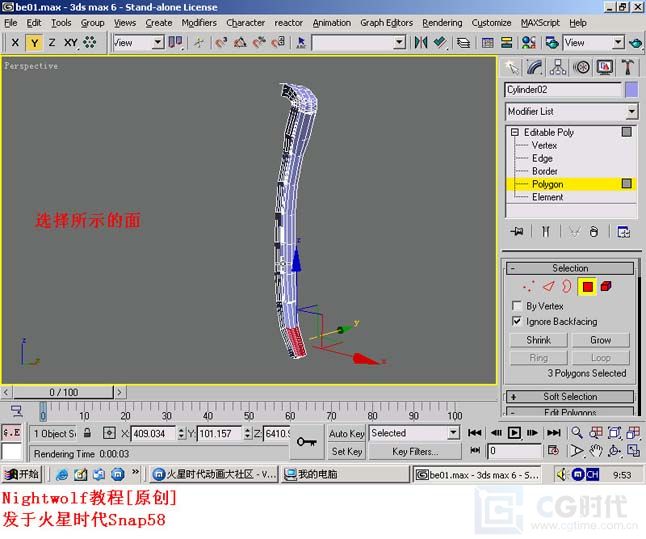The image size is (646, 539).
Task: Open the Customize menu
Action: 491,23
